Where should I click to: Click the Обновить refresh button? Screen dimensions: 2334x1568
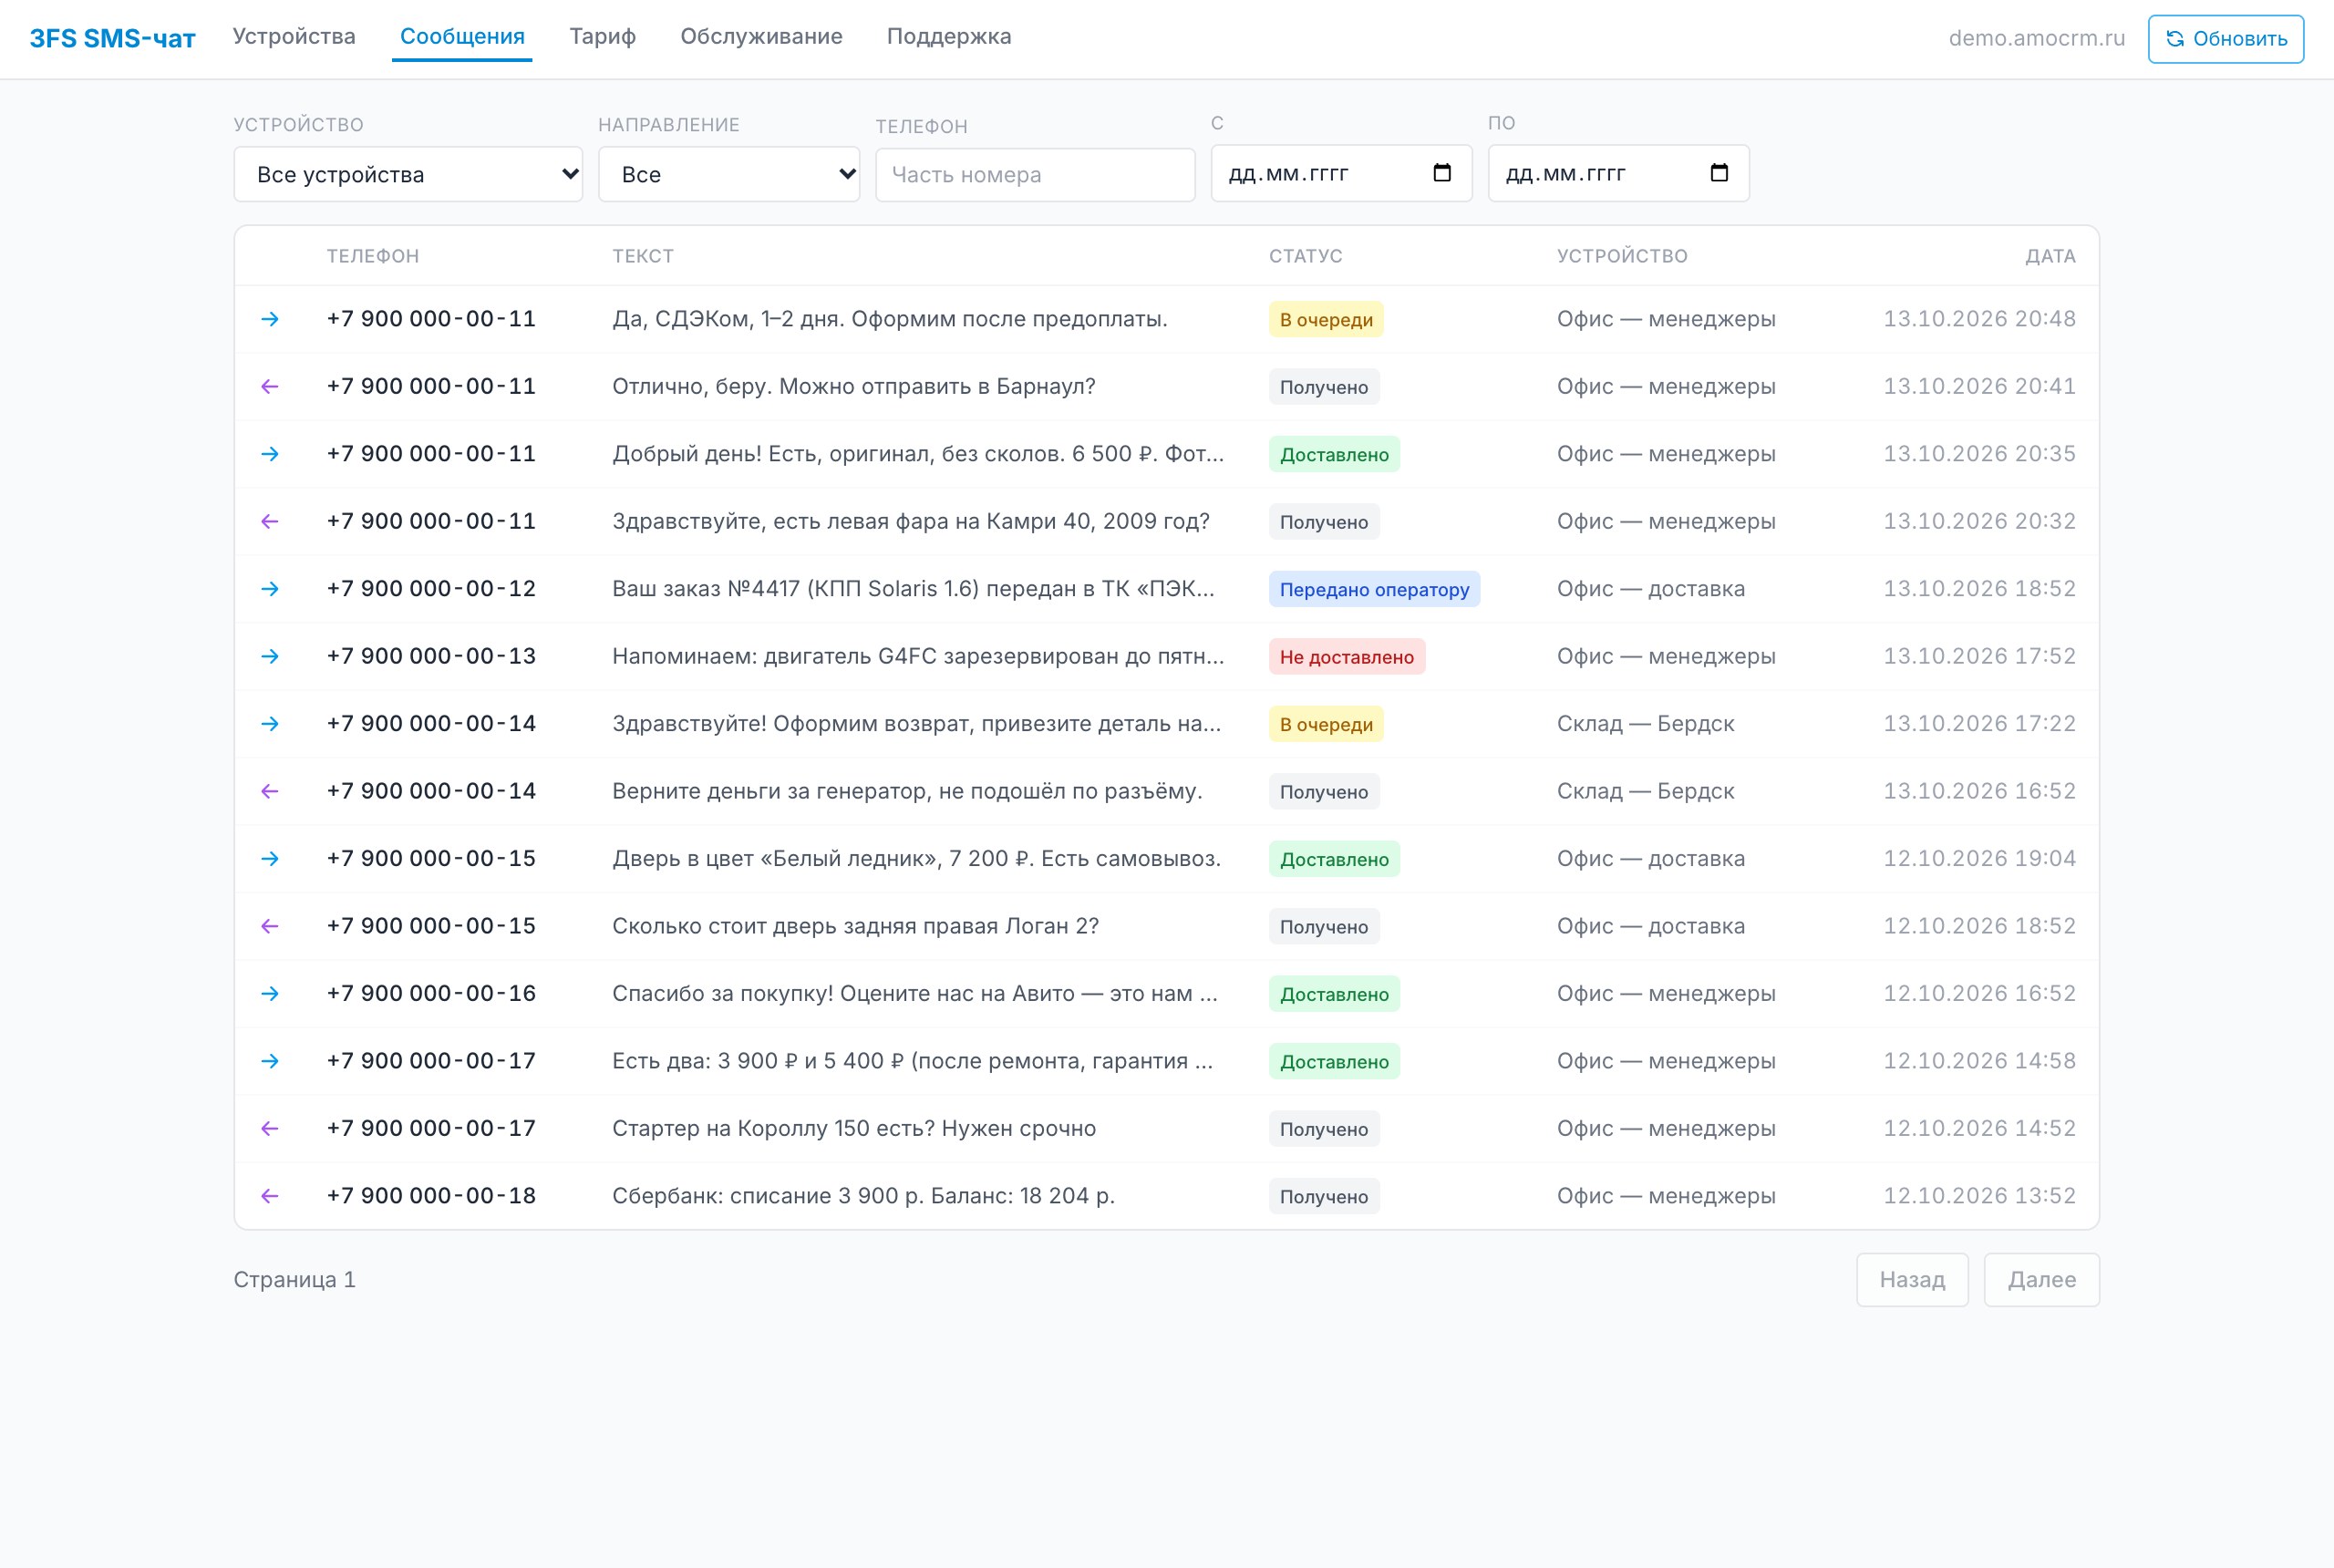pyautogui.click(x=2226, y=39)
